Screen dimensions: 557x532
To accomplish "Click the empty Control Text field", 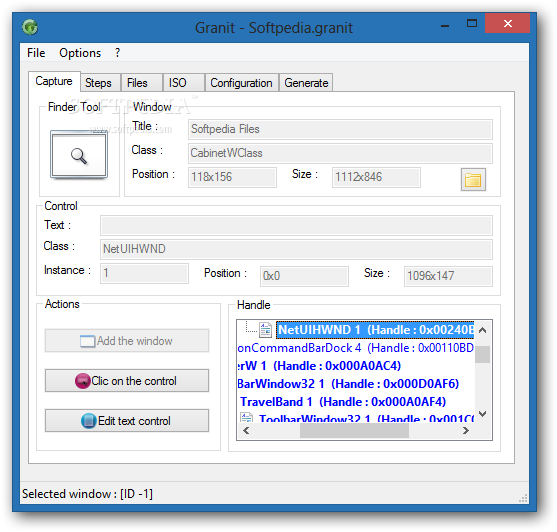I will 296,225.
